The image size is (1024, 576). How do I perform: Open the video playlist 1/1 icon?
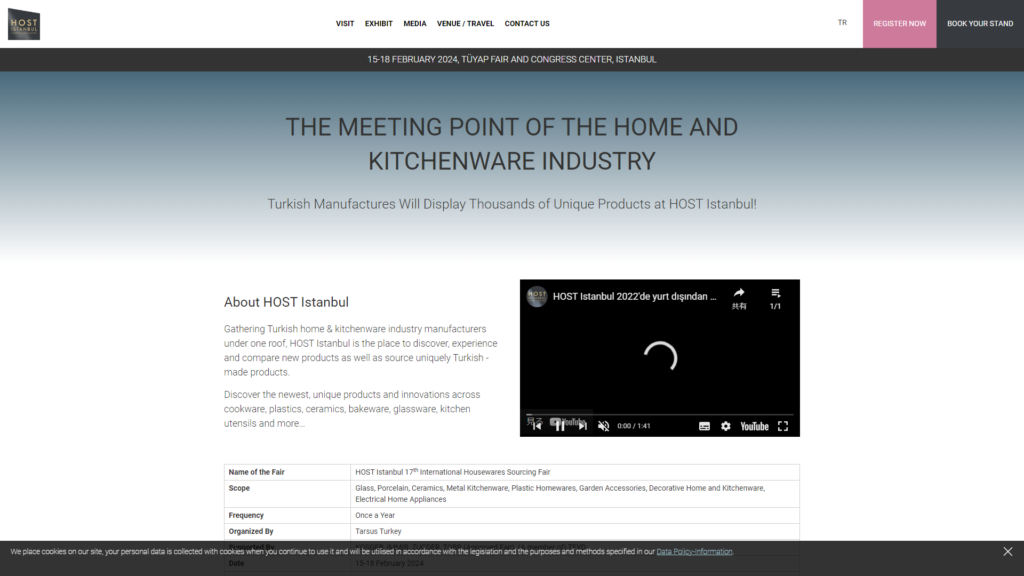coord(775,298)
